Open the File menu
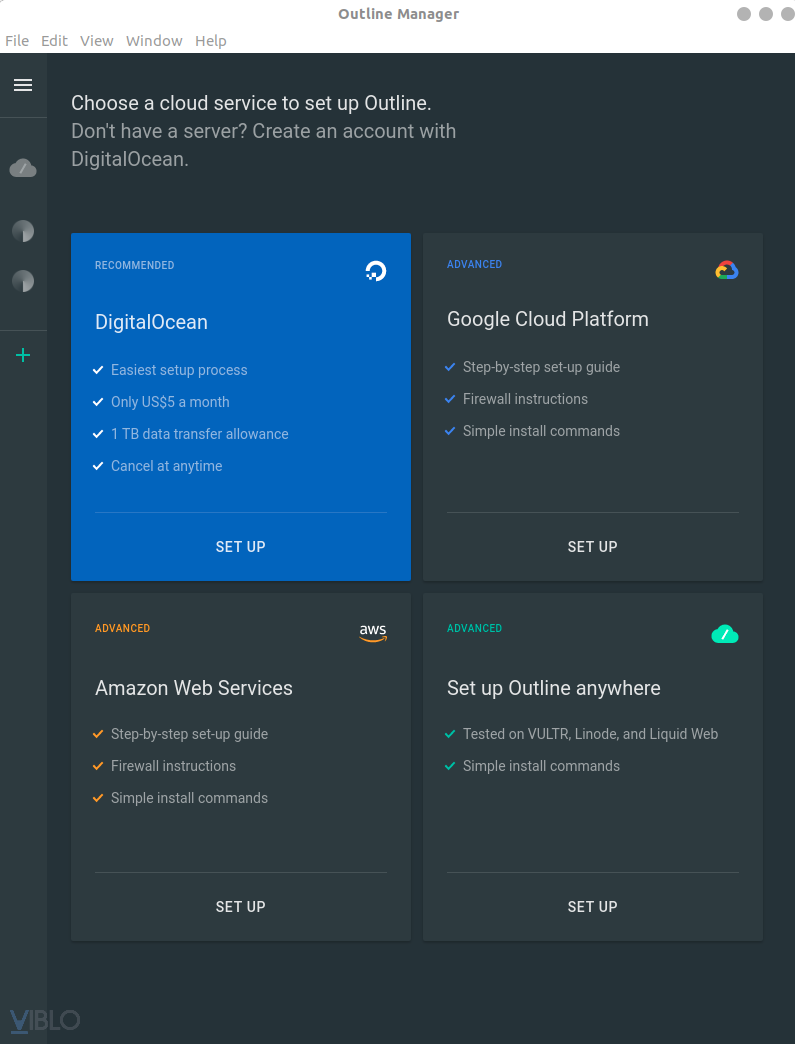795x1044 pixels. pos(17,41)
